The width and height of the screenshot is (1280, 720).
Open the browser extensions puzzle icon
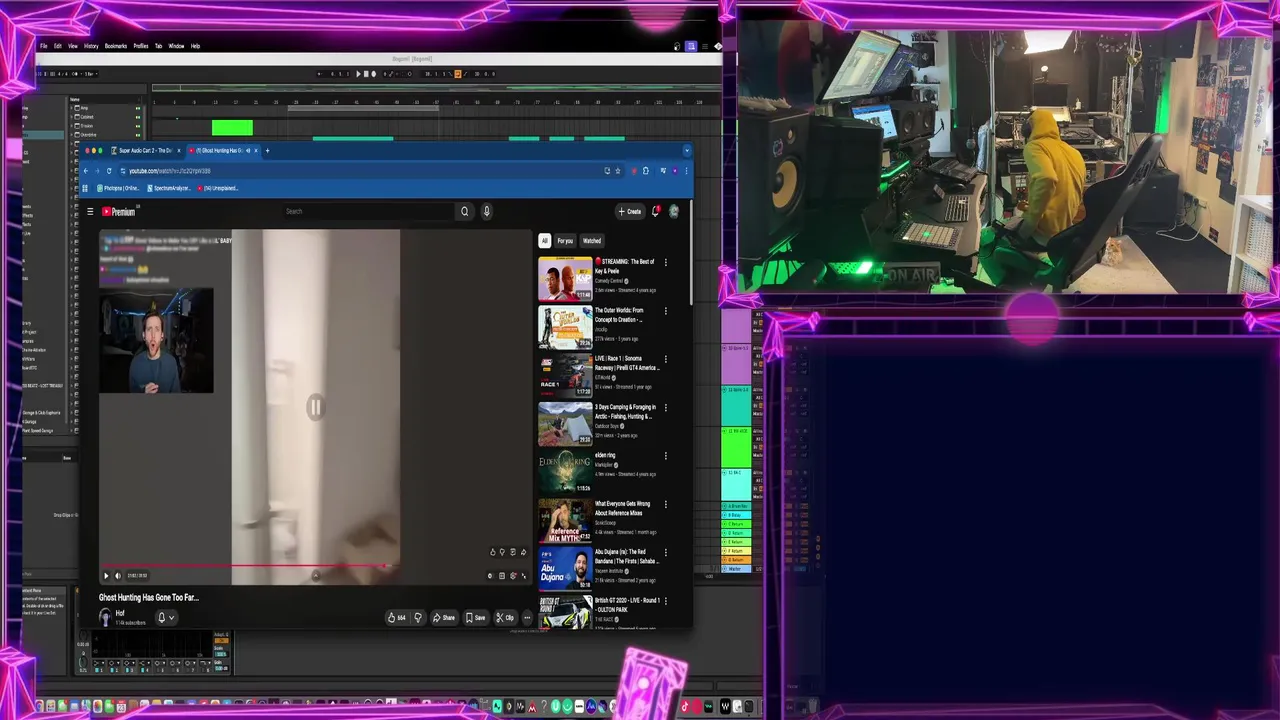point(646,171)
